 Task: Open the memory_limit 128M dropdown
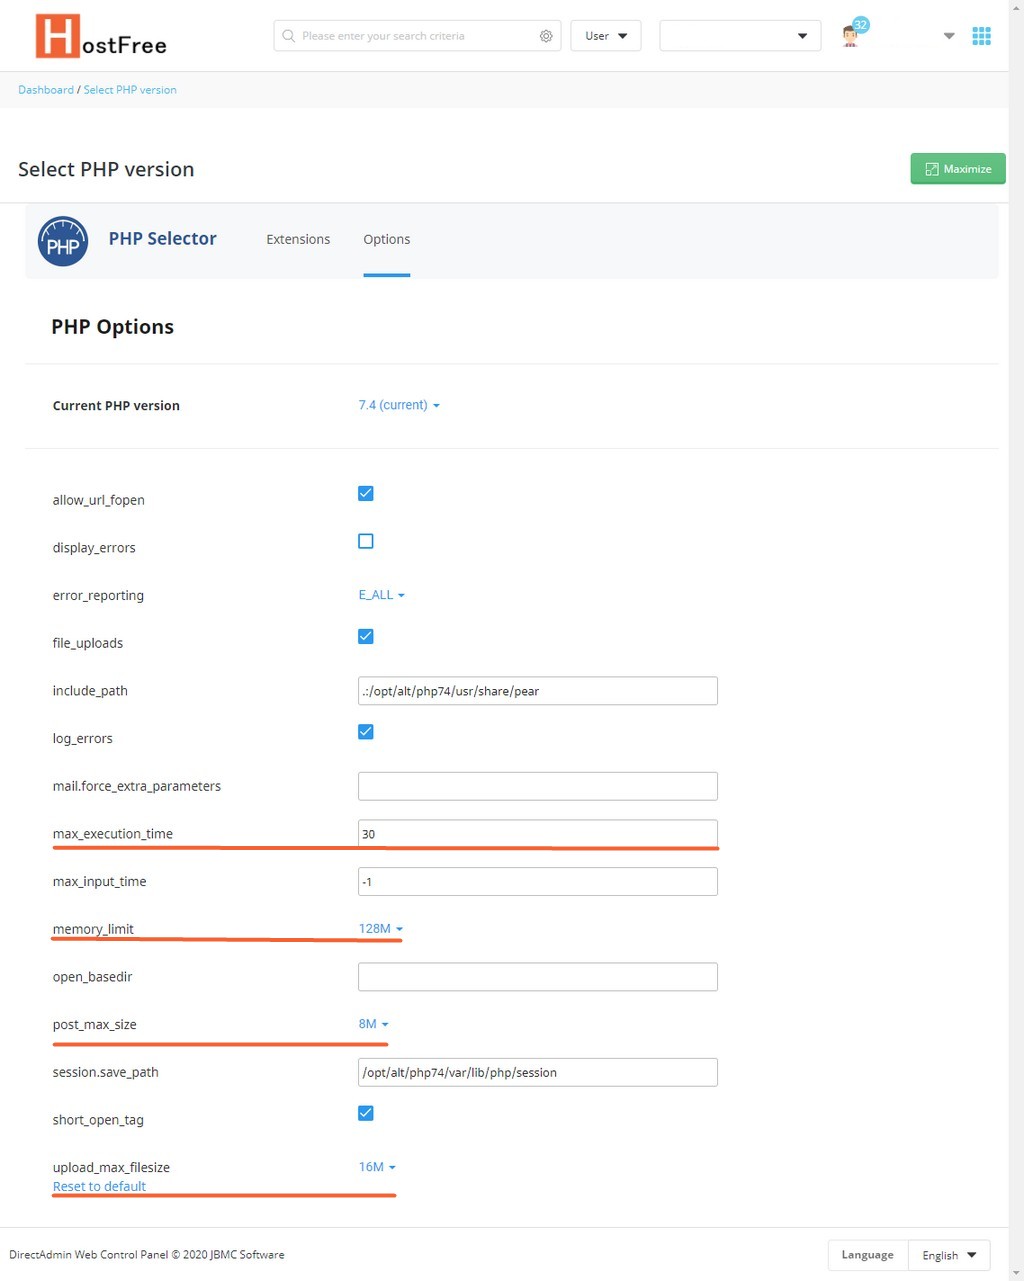379,928
